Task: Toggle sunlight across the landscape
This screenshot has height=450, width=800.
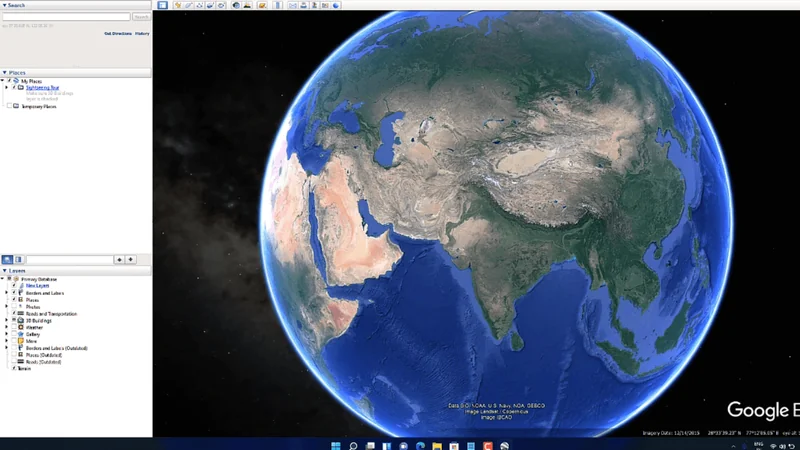Action: coord(247,5)
